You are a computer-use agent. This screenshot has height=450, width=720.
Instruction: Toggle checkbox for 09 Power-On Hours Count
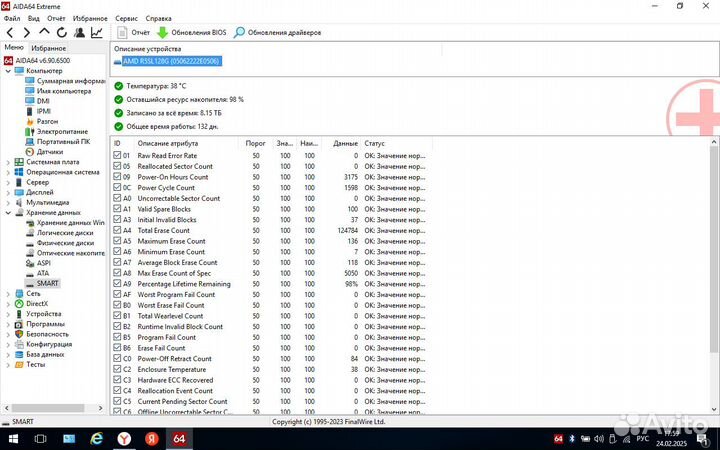point(117,176)
